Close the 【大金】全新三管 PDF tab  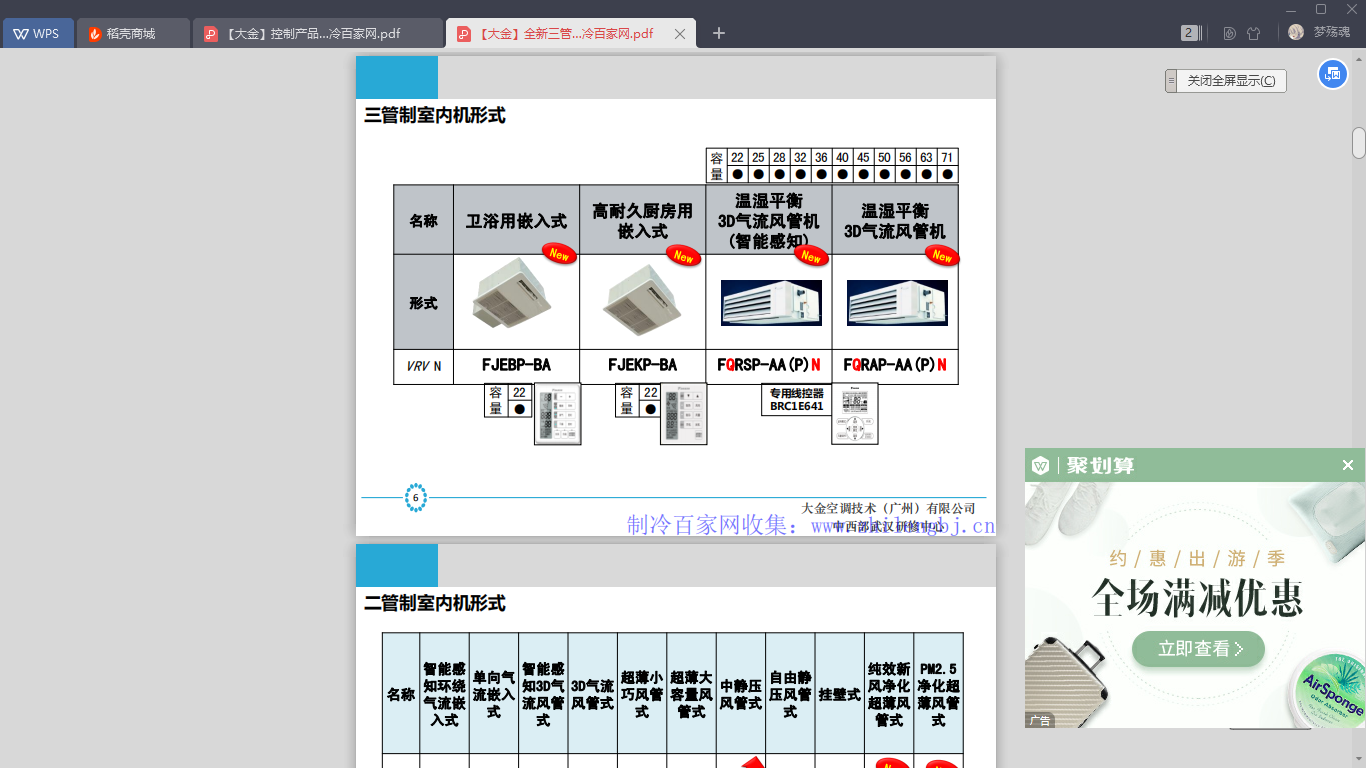(680, 33)
